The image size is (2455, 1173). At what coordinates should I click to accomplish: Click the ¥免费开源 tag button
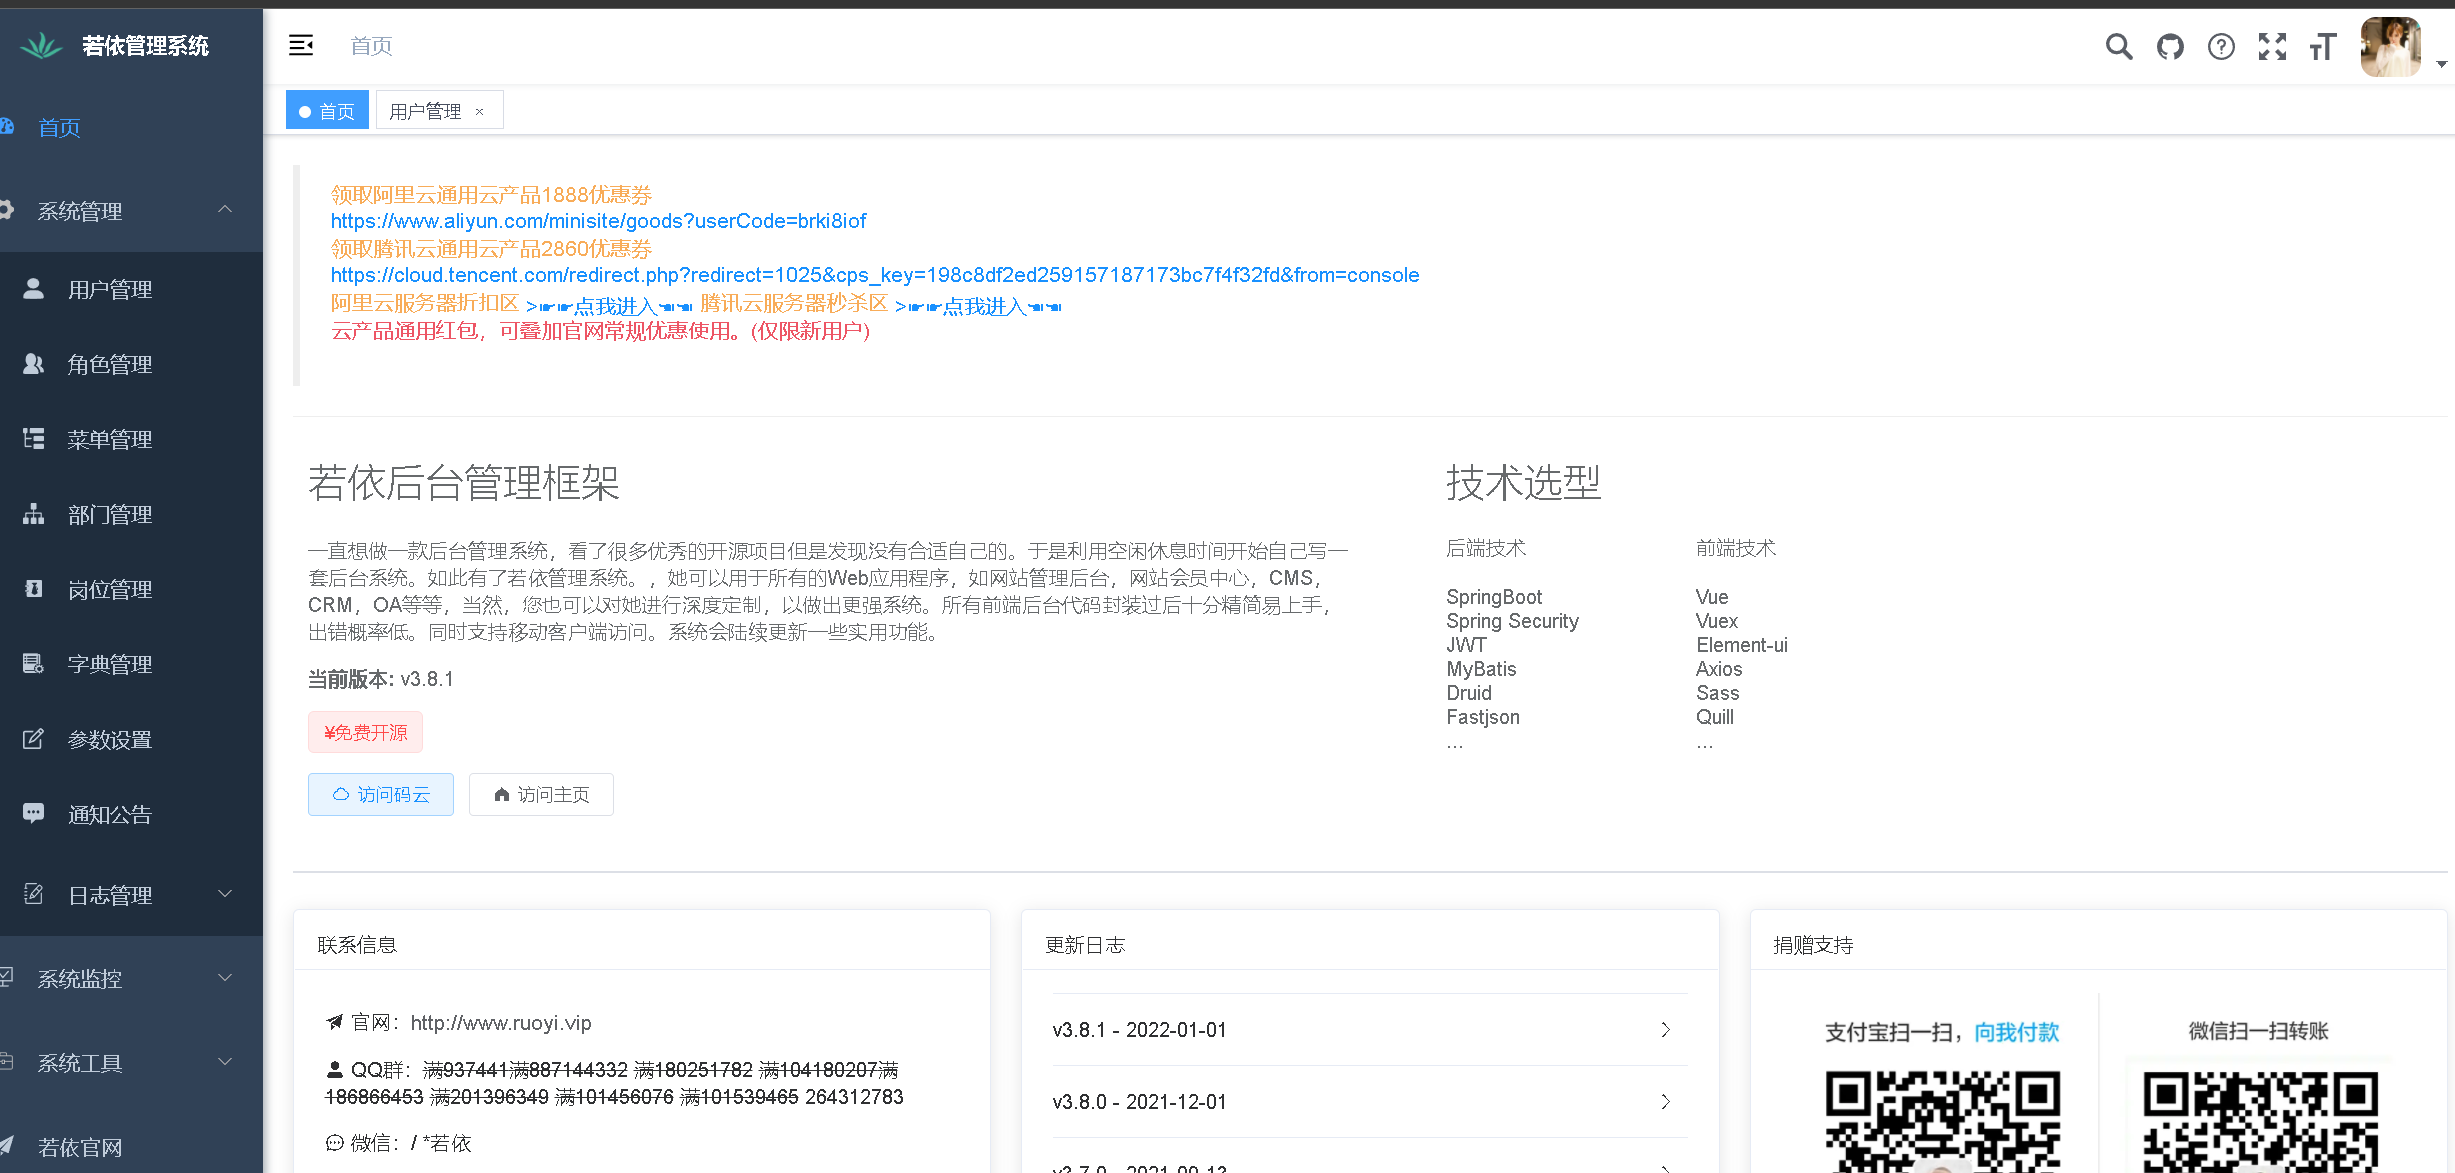coord(365,732)
